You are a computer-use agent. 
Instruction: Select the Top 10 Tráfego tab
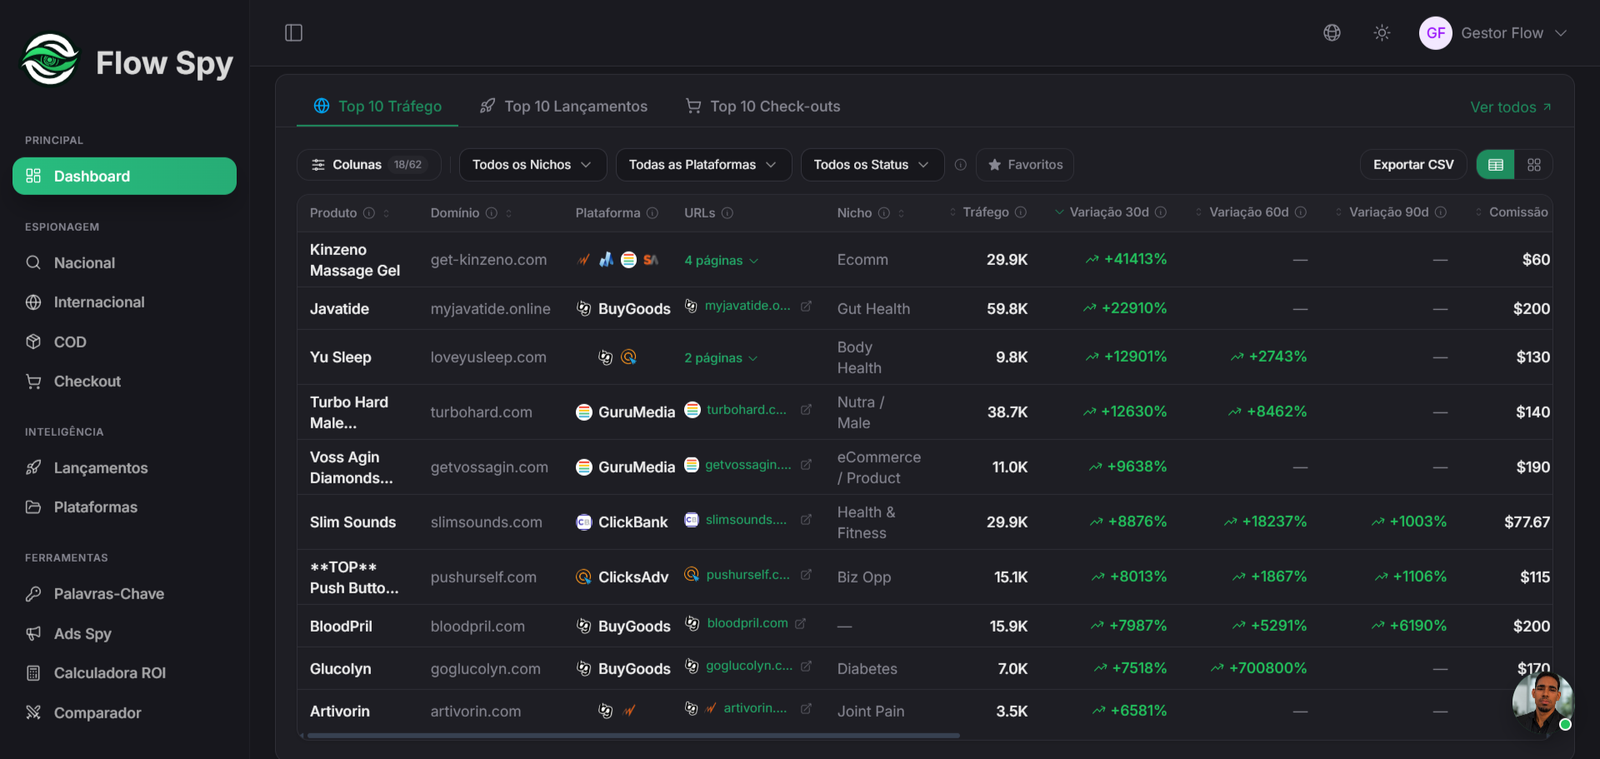coord(377,106)
